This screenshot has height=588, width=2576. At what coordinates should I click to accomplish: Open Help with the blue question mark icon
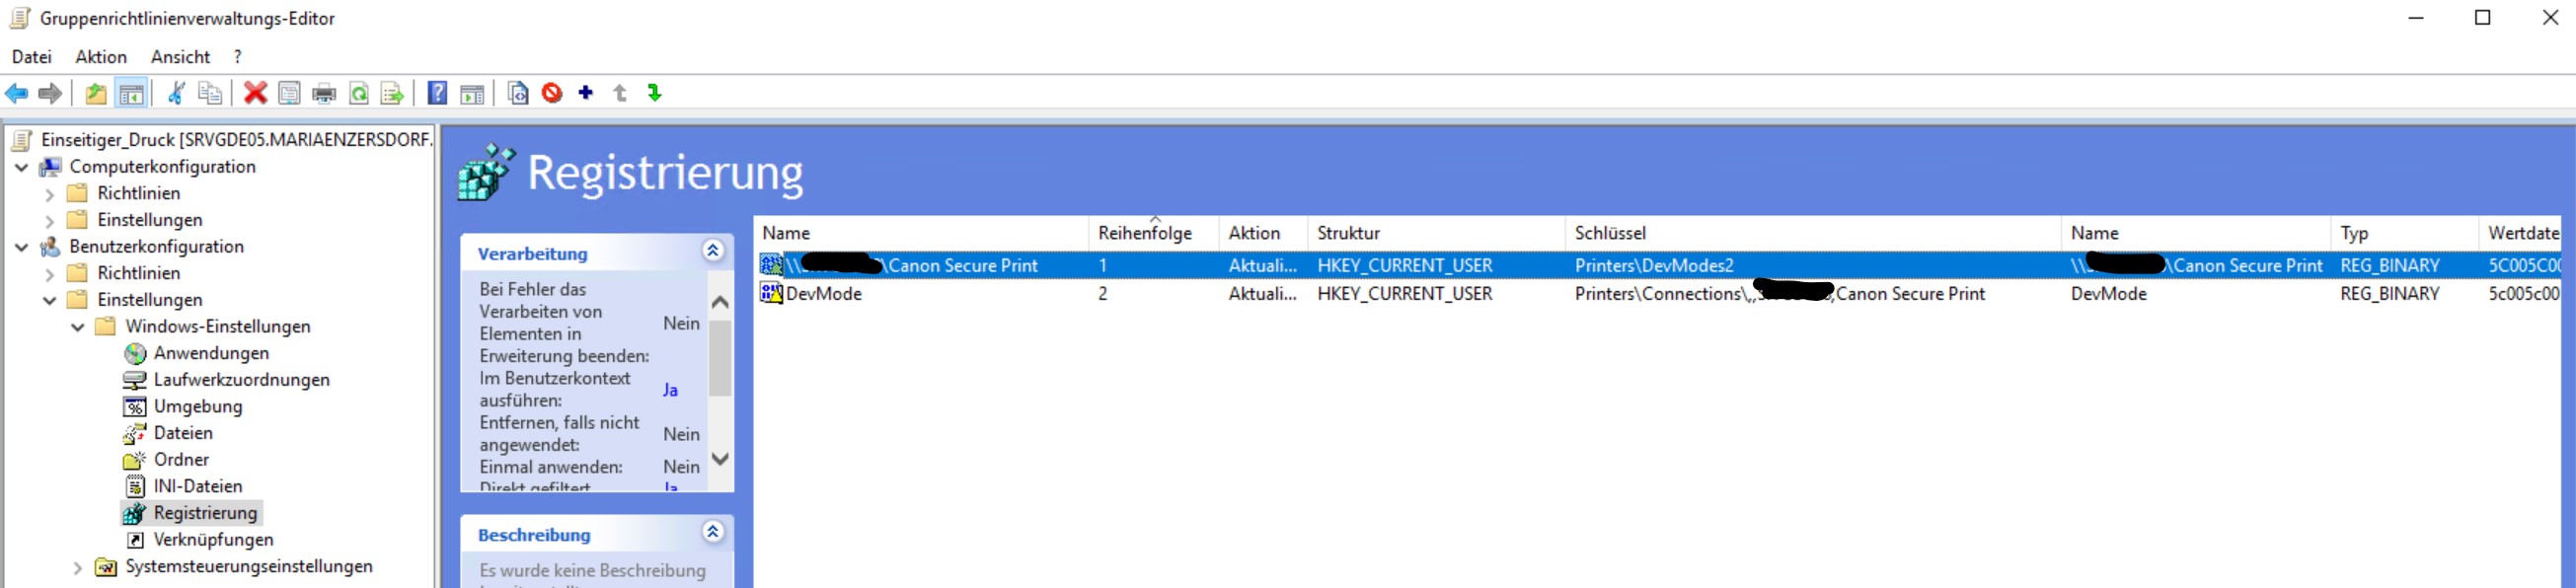click(437, 93)
